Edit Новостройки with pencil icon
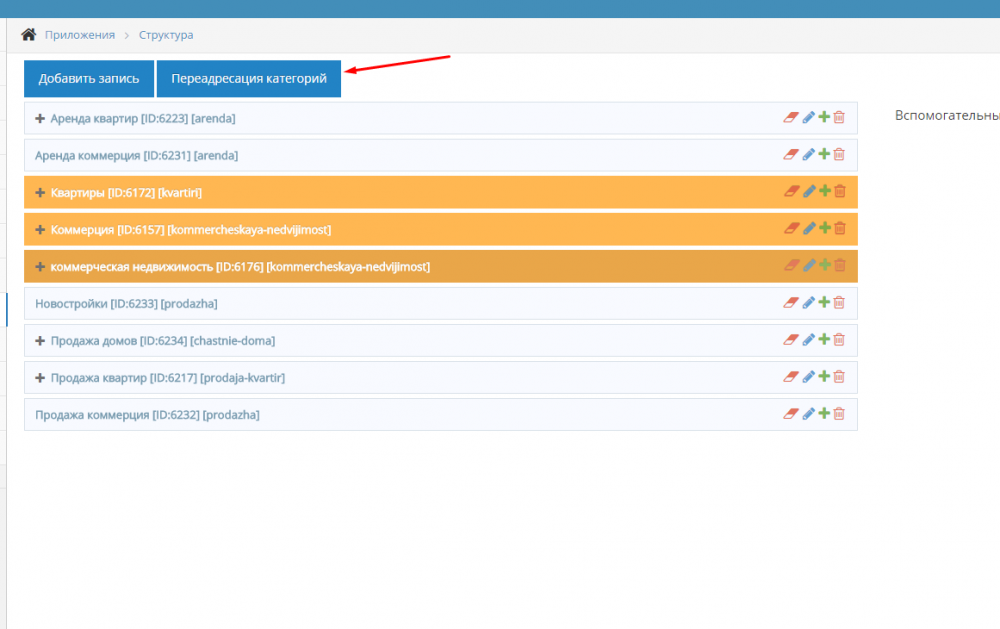 (808, 302)
